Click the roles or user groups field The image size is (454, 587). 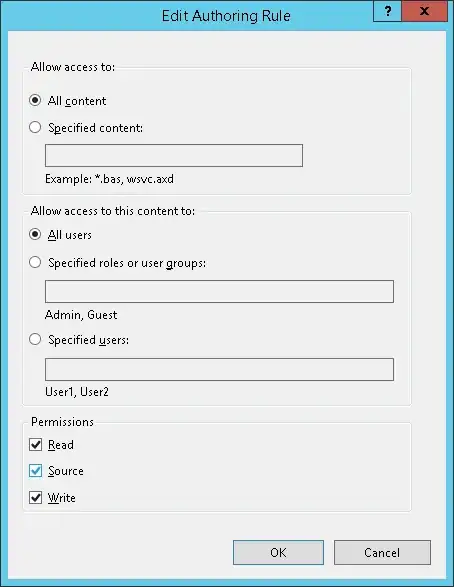pyautogui.click(x=219, y=291)
